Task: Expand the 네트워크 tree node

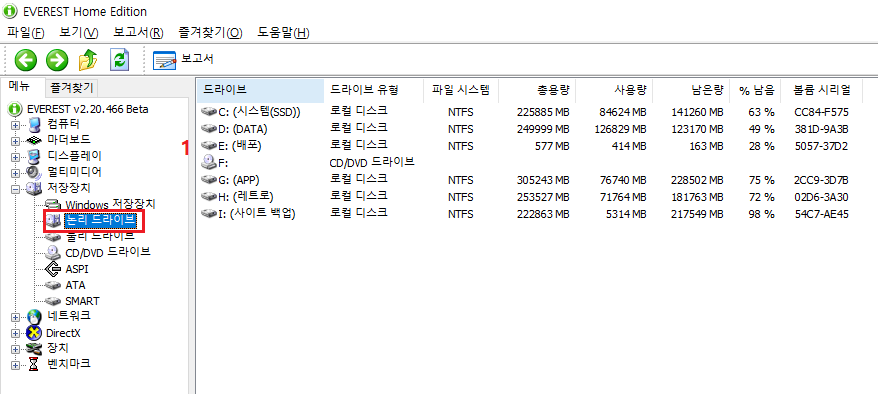Action: [15, 317]
